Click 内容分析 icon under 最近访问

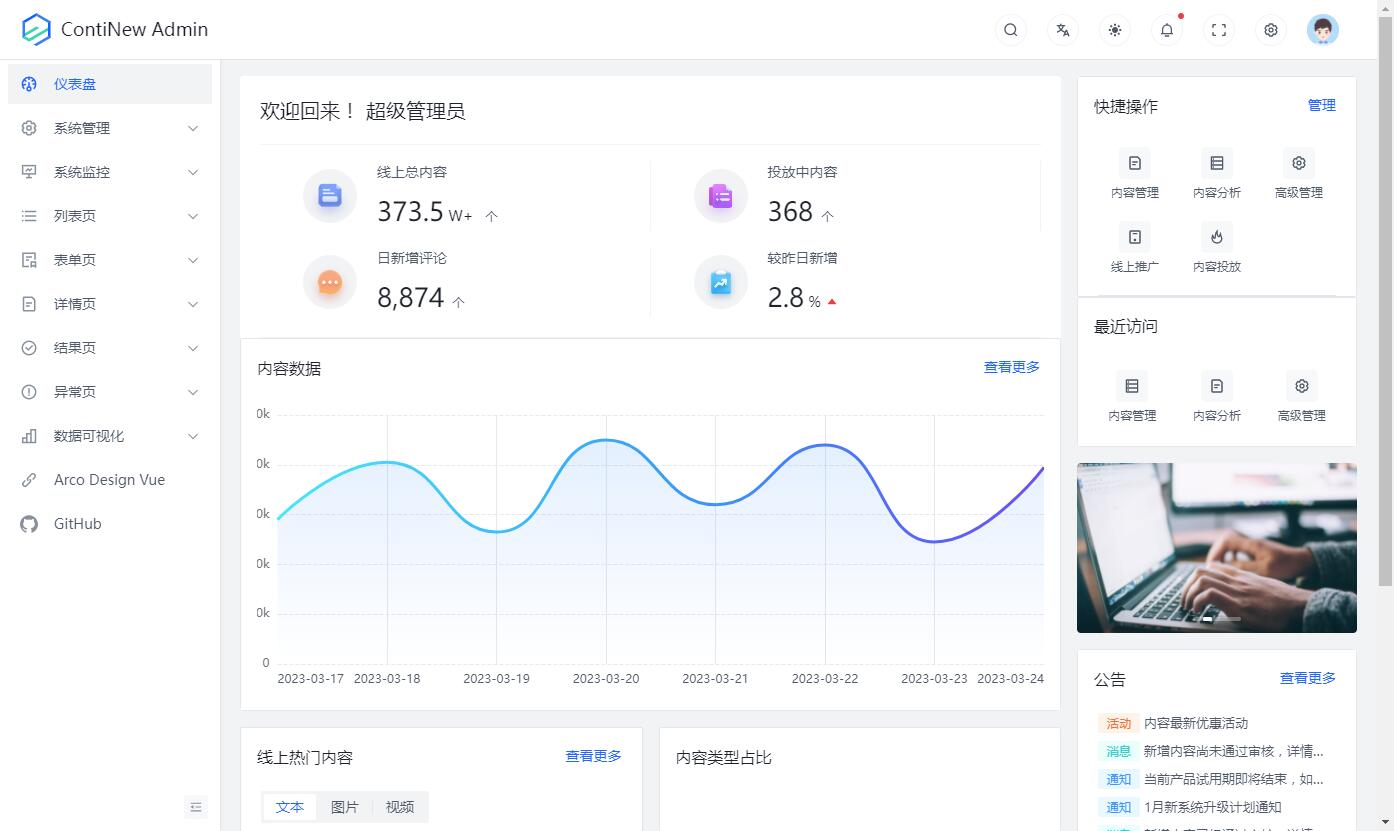(1217, 386)
